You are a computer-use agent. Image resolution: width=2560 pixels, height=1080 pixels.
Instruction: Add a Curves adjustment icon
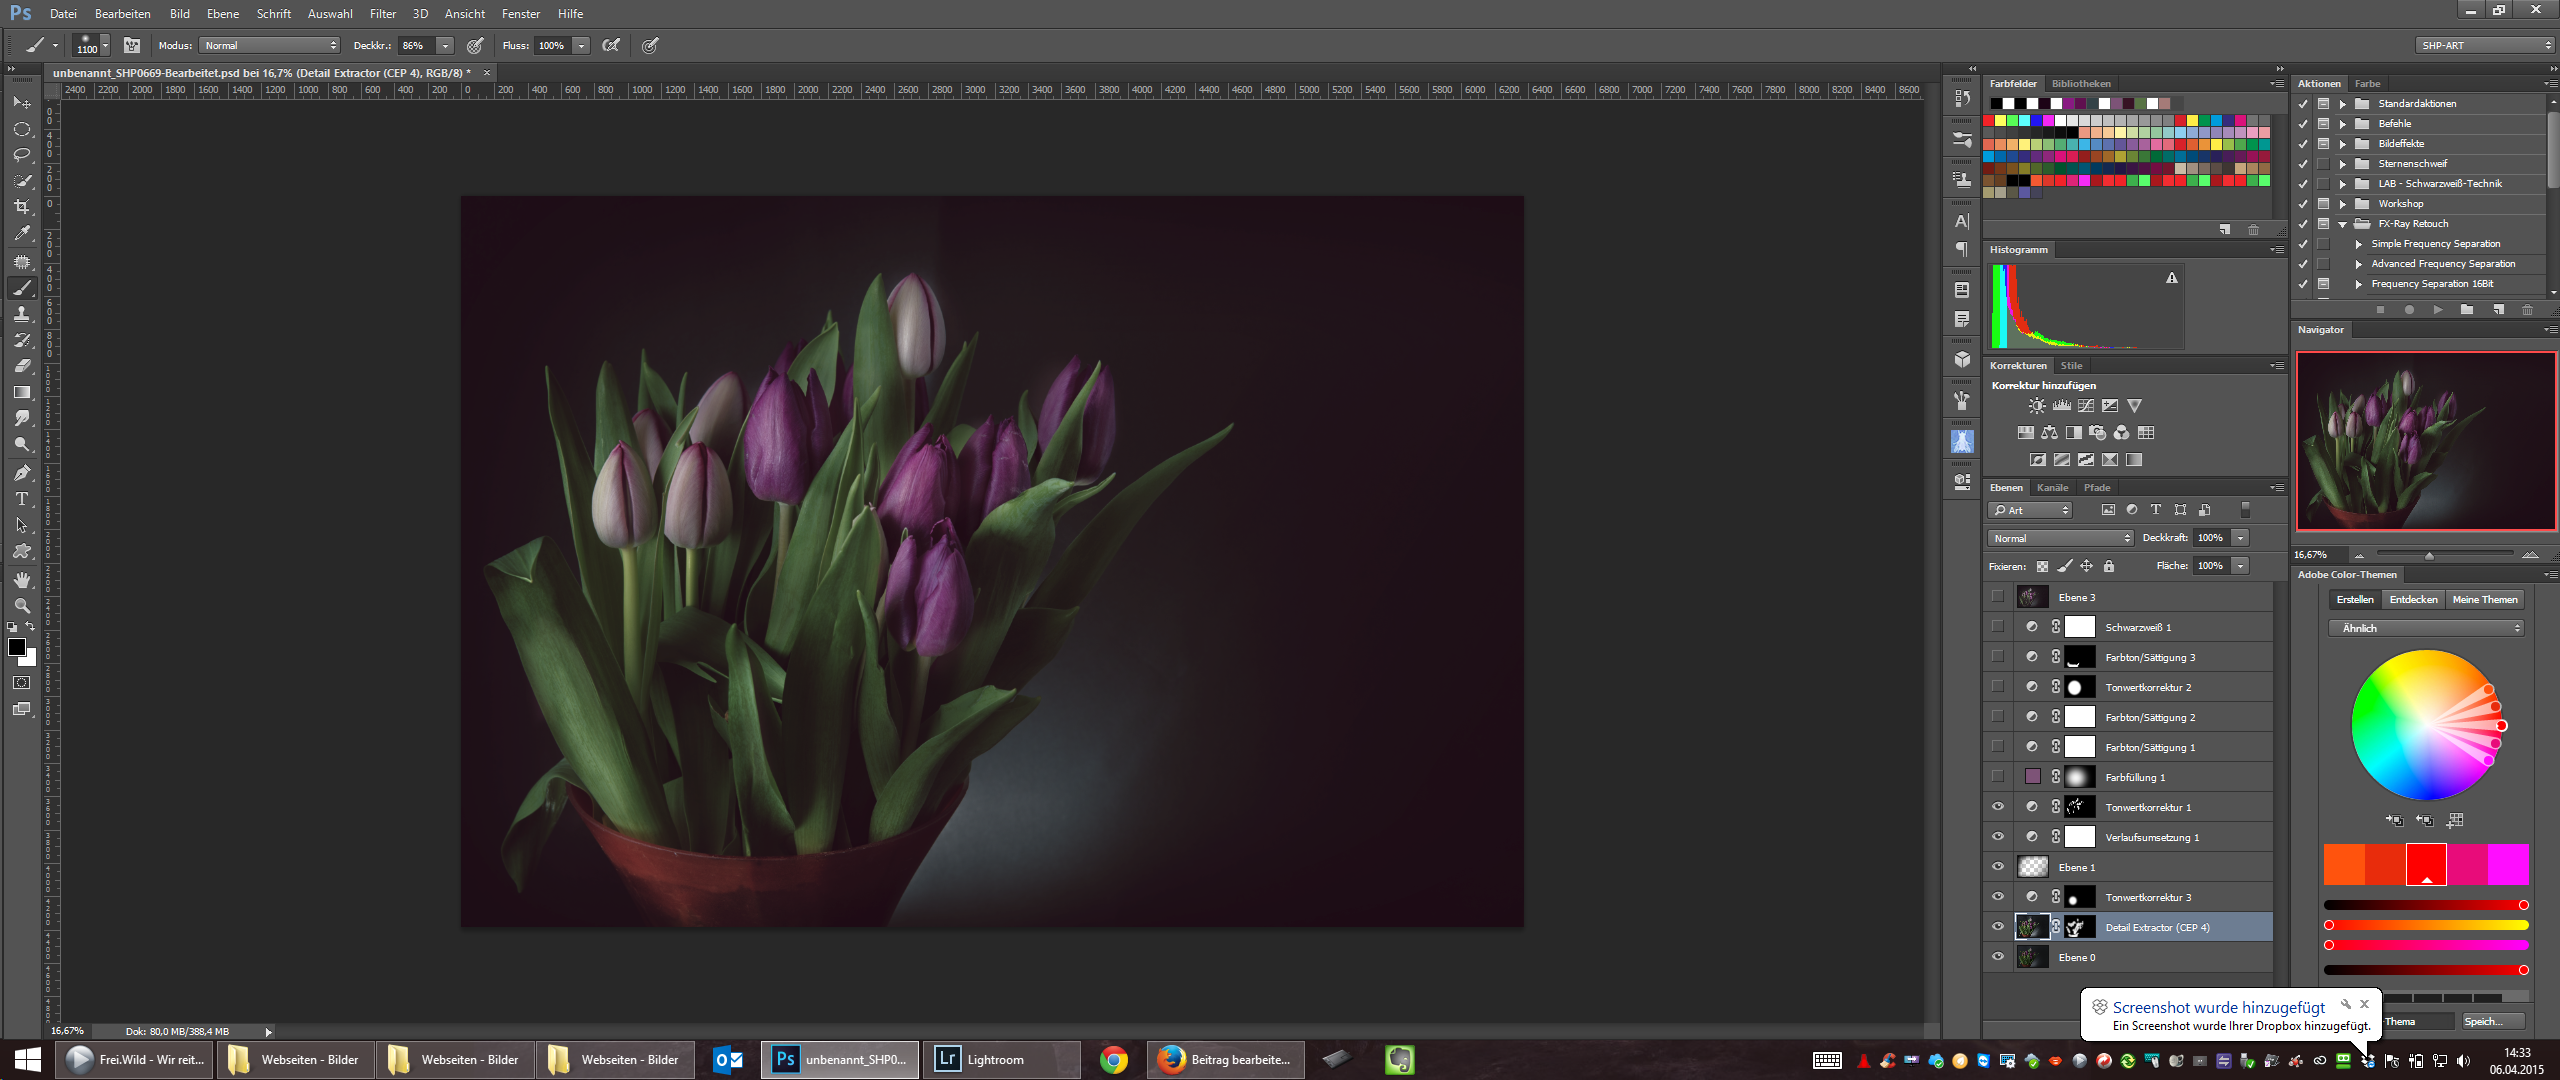(2086, 406)
